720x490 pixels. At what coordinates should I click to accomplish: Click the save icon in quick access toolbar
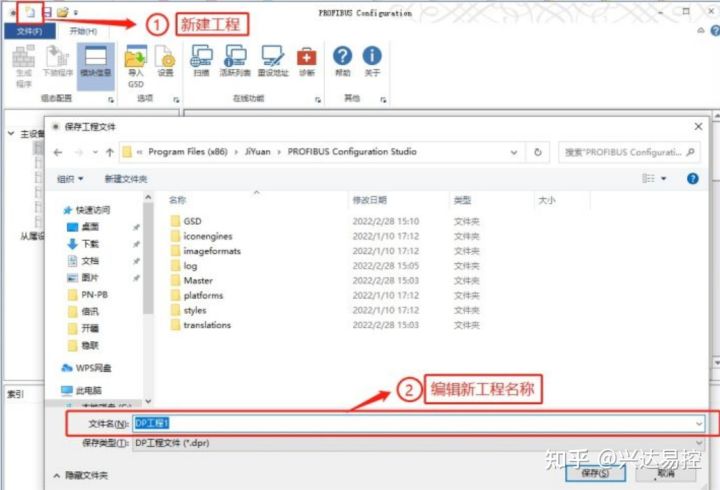tap(46, 12)
